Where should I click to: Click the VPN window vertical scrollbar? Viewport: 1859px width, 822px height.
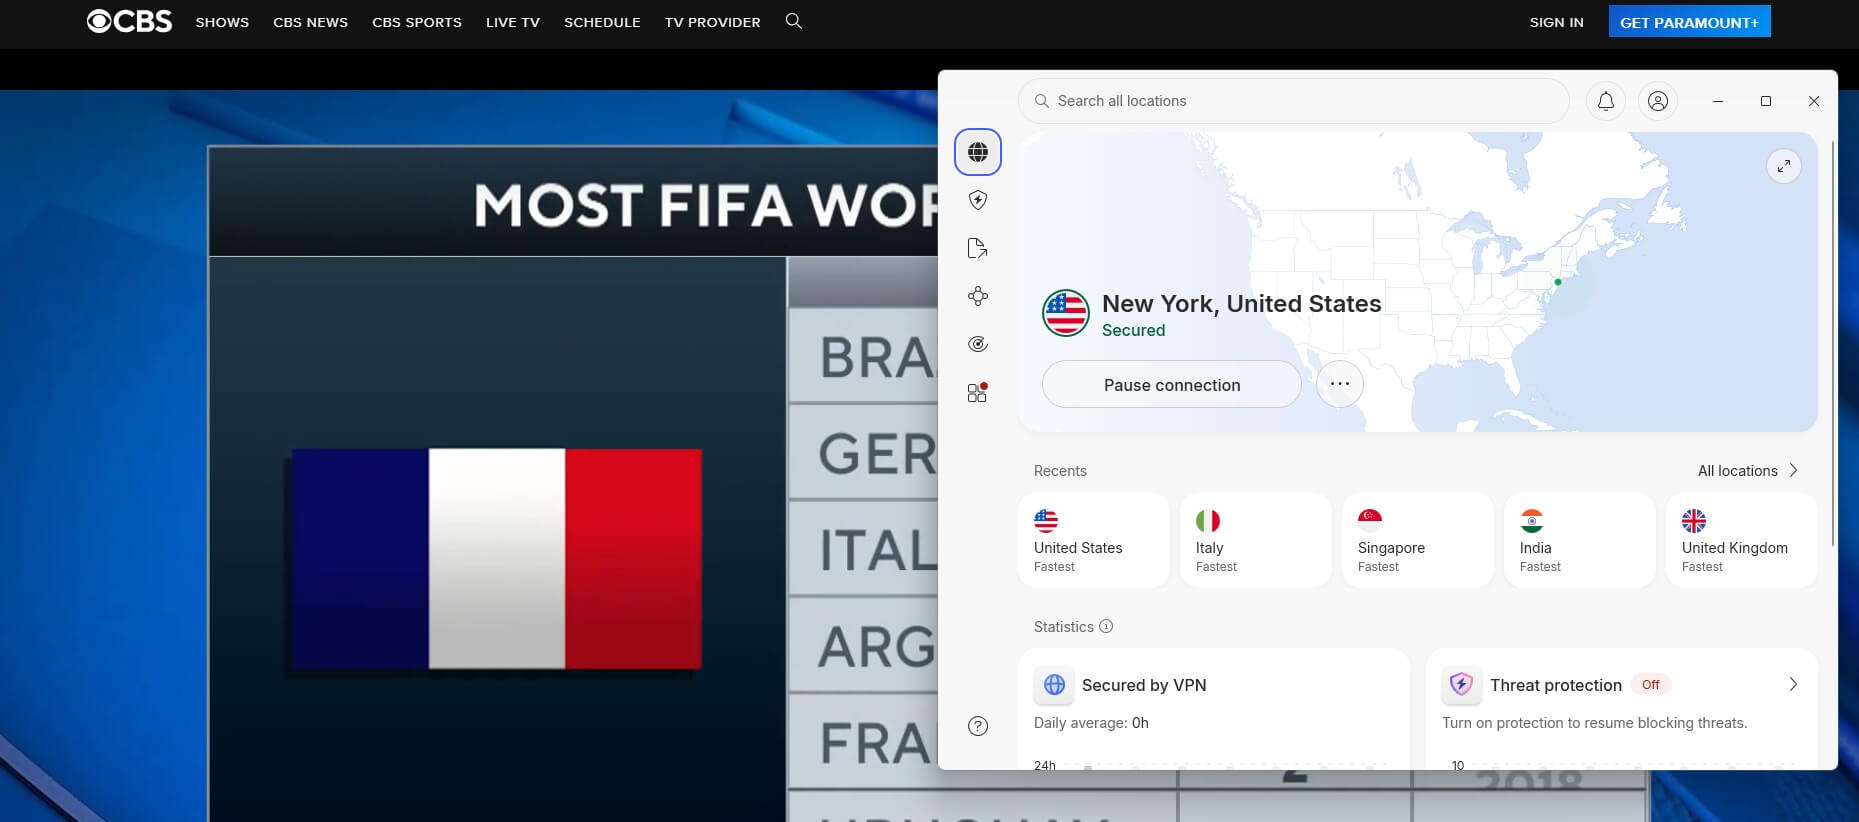tap(1832, 343)
